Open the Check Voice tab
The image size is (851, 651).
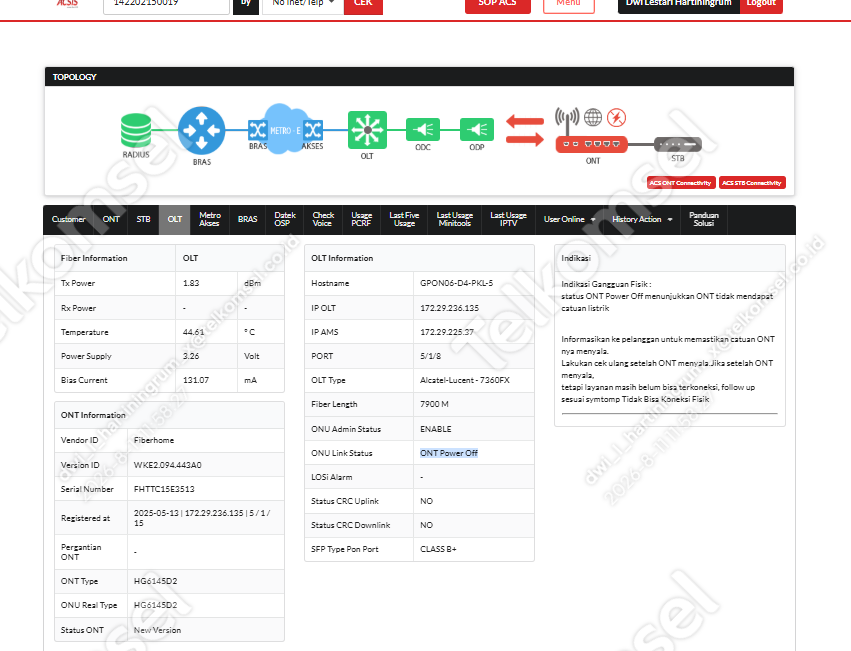point(323,219)
